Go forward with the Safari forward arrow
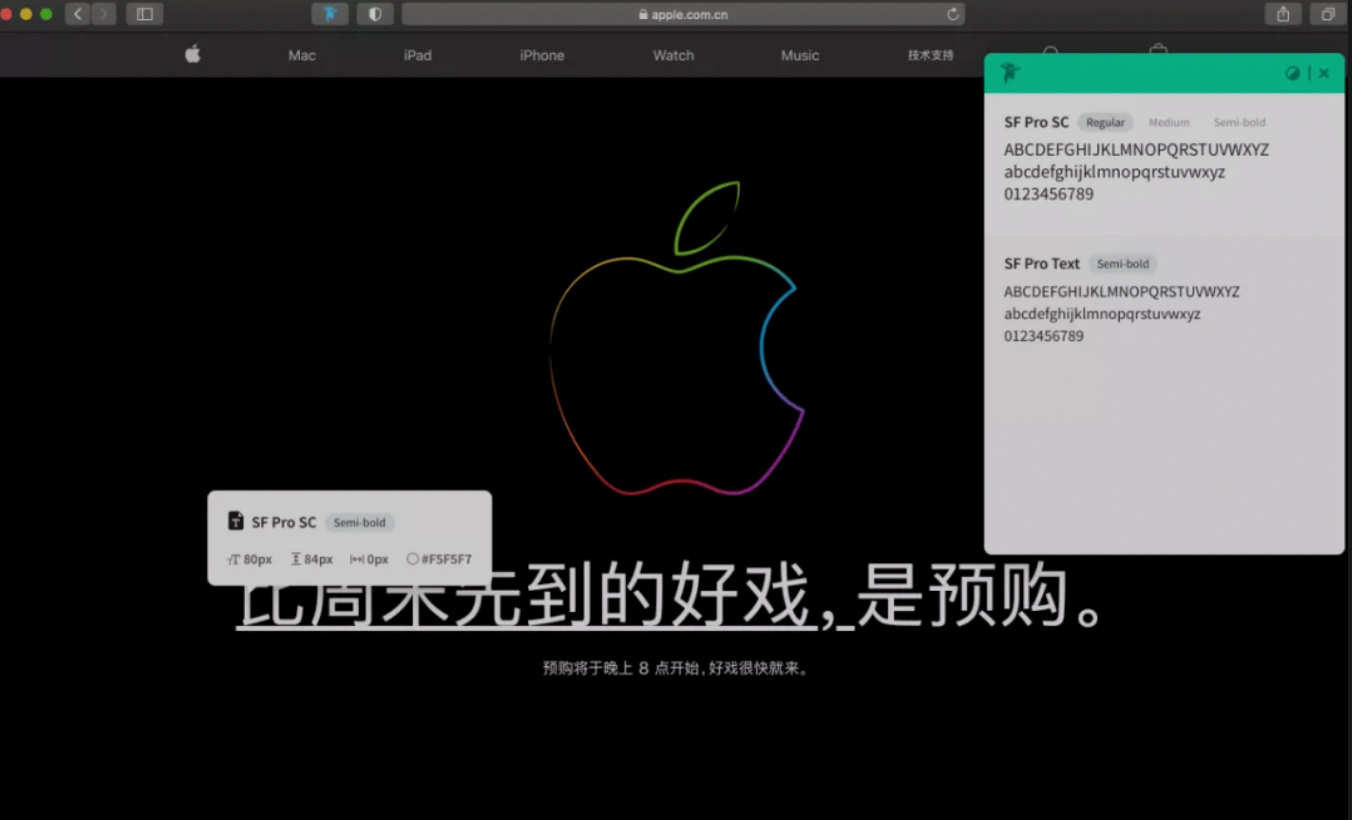 click(x=104, y=14)
